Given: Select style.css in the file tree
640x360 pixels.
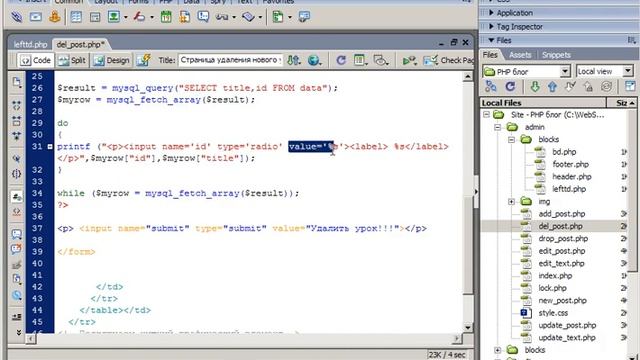Looking at the screenshot, I should (x=553, y=313).
